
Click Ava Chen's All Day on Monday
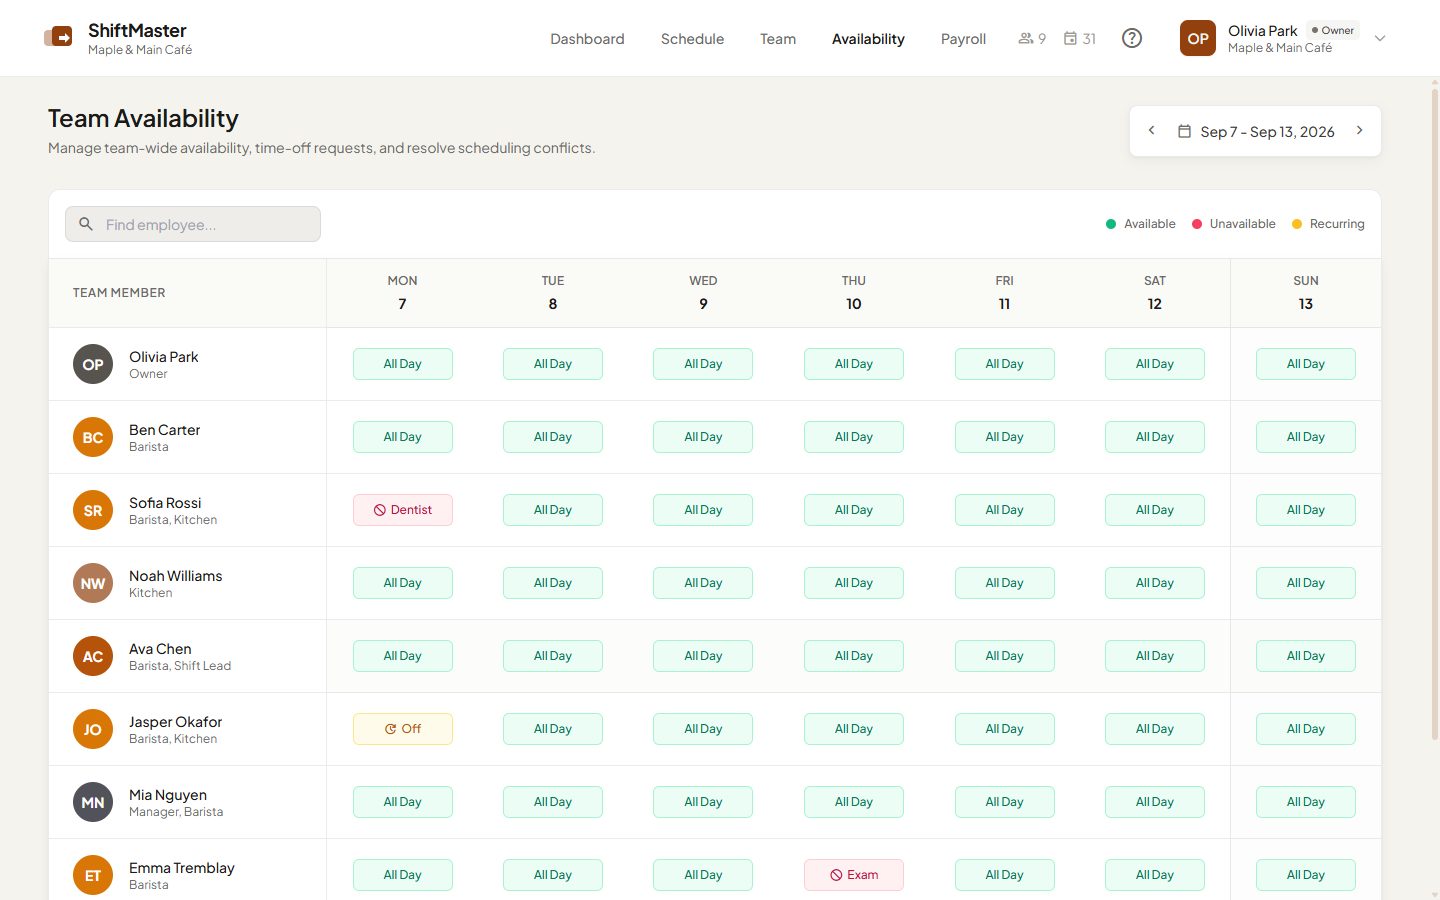tap(403, 656)
